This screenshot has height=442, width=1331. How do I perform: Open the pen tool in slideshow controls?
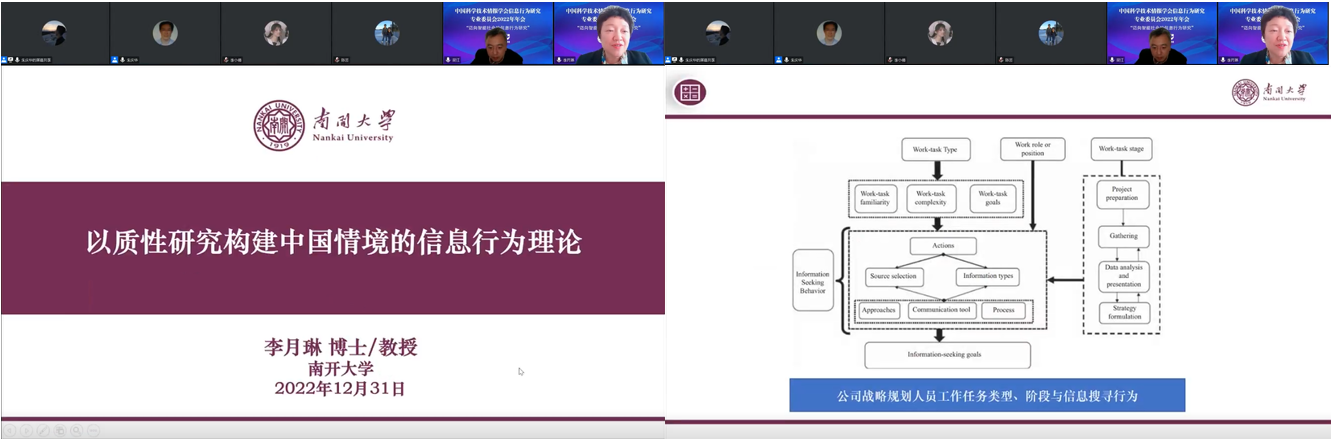pos(44,430)
